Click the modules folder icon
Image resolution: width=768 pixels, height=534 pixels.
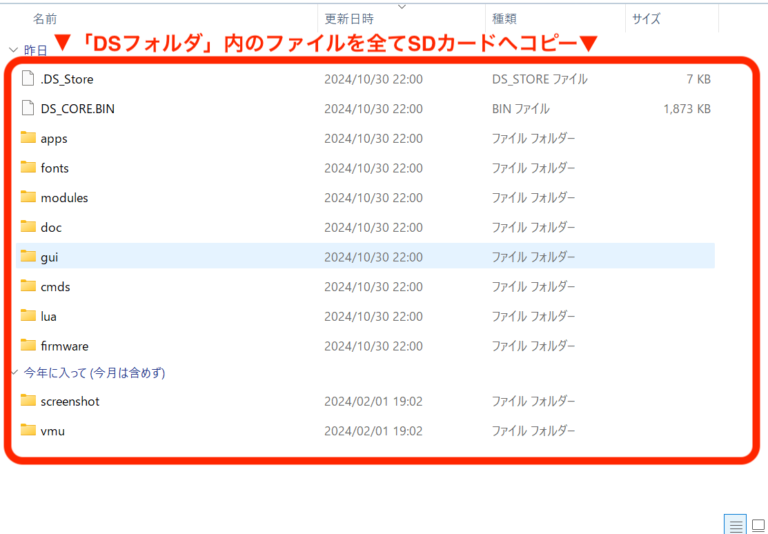tap(28, 197)
